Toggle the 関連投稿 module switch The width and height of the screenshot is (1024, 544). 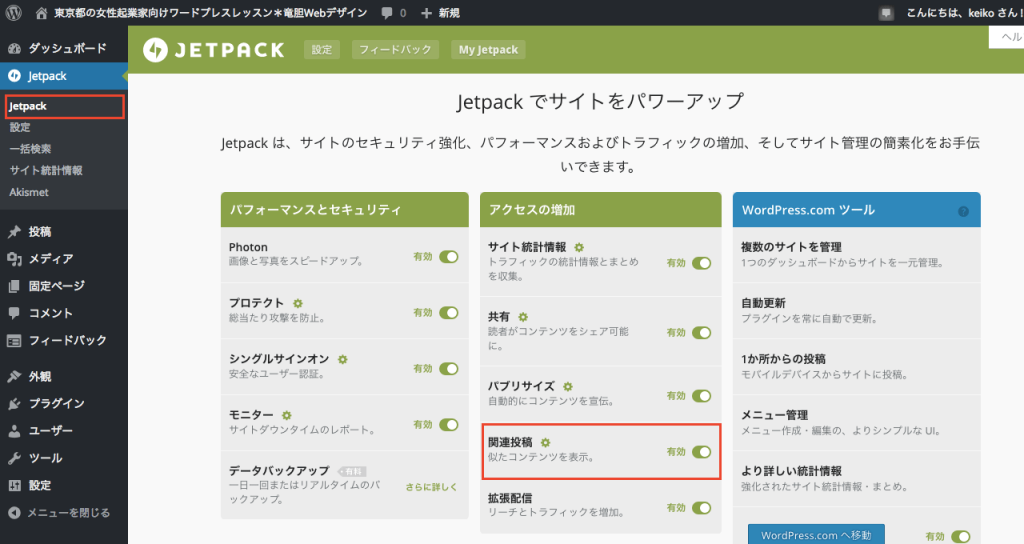coord(701,452)
